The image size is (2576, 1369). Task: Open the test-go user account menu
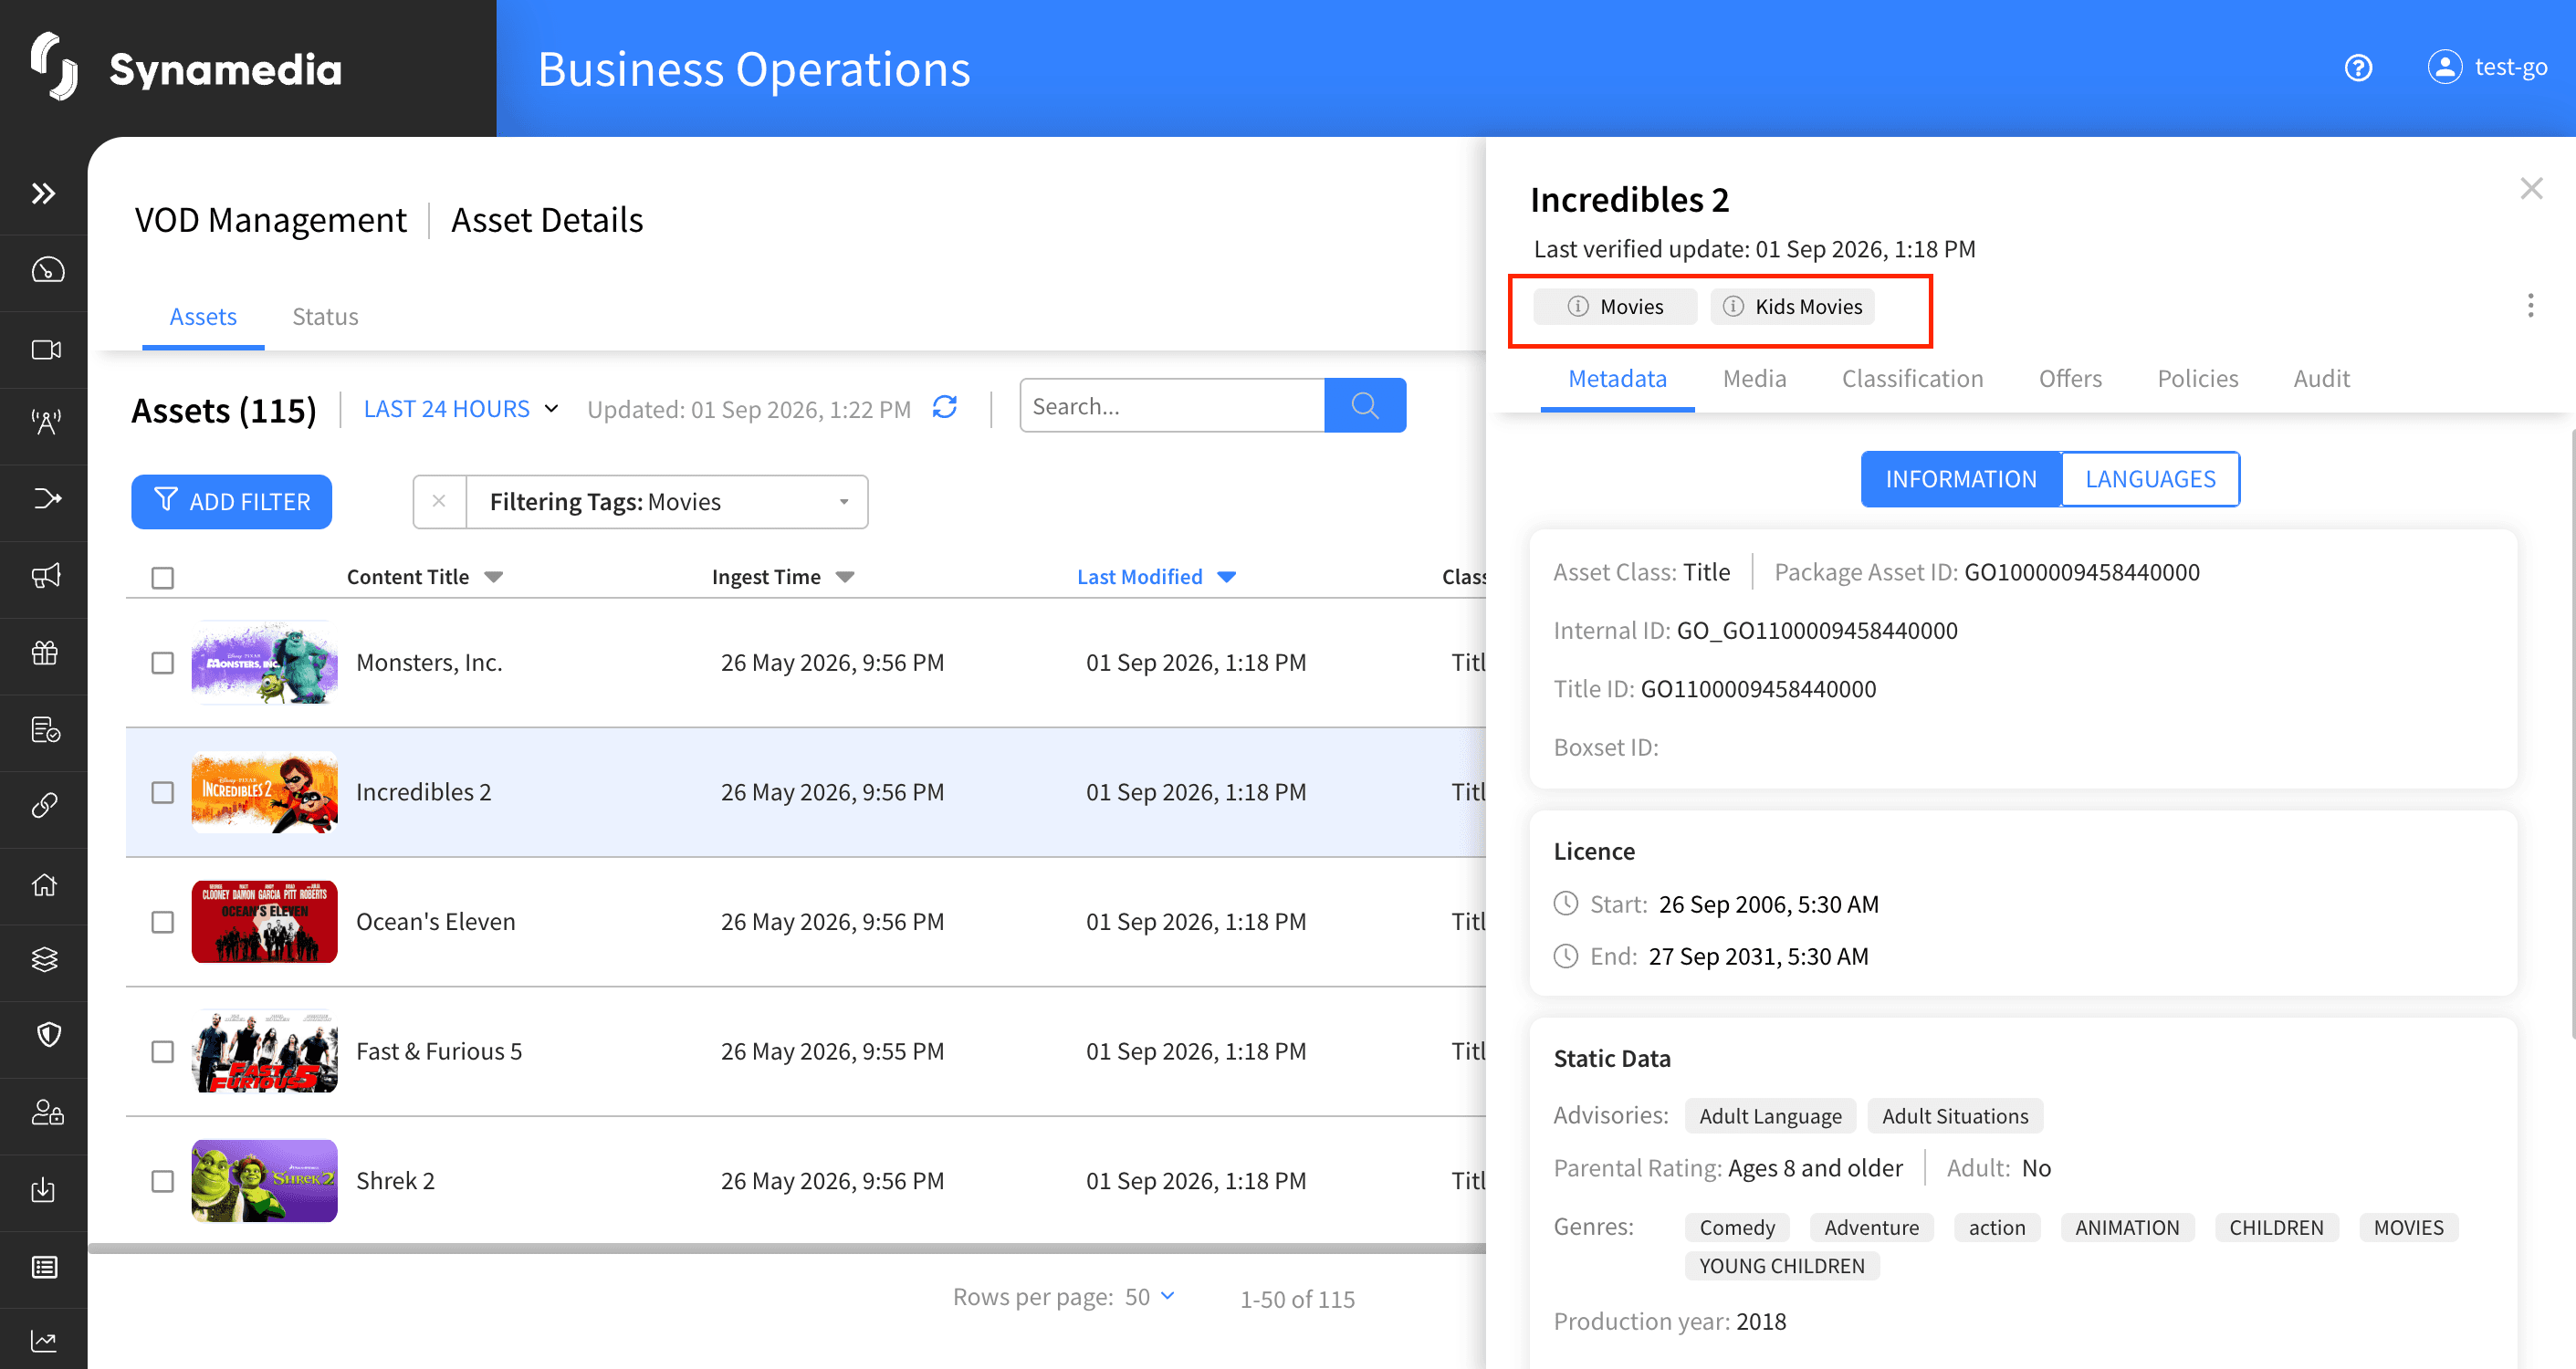(x=2487, y=67)
